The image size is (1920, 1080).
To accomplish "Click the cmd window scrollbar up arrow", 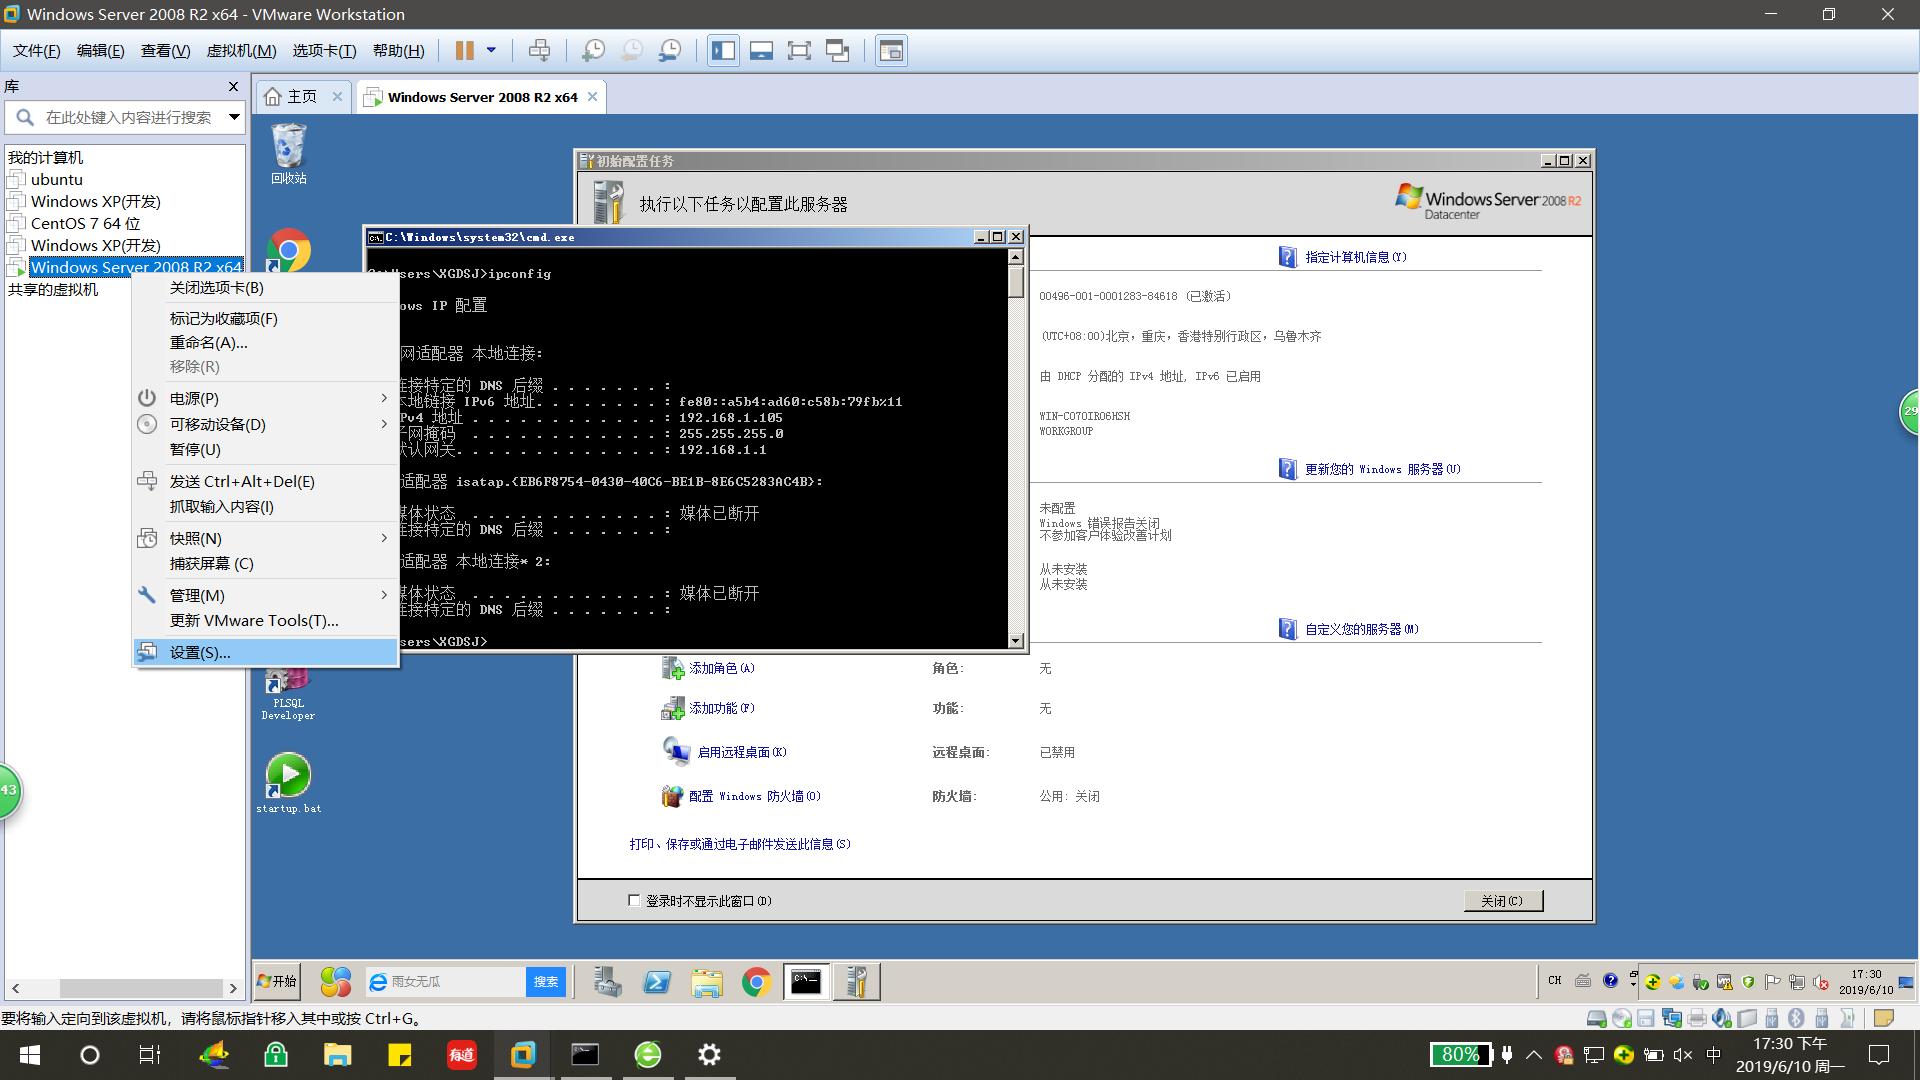I will 1016,257.
